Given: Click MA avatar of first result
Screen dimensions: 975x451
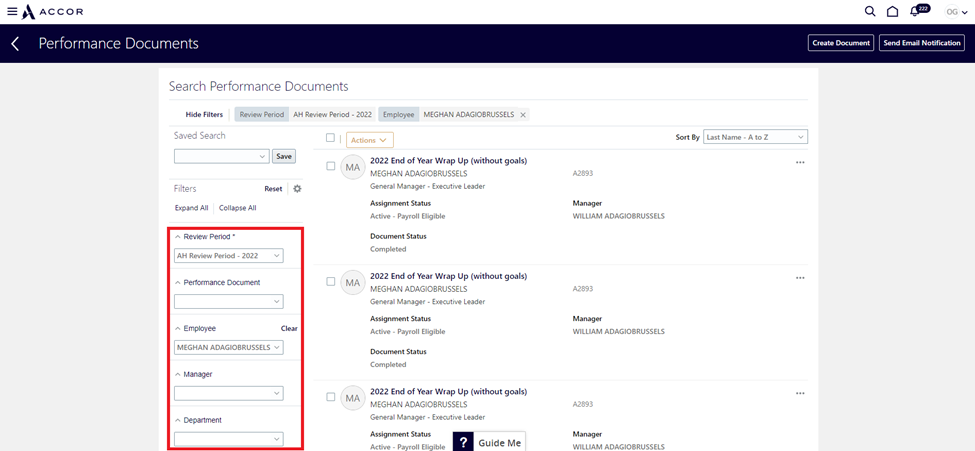Looking at the screenshot, I should 353,167.
